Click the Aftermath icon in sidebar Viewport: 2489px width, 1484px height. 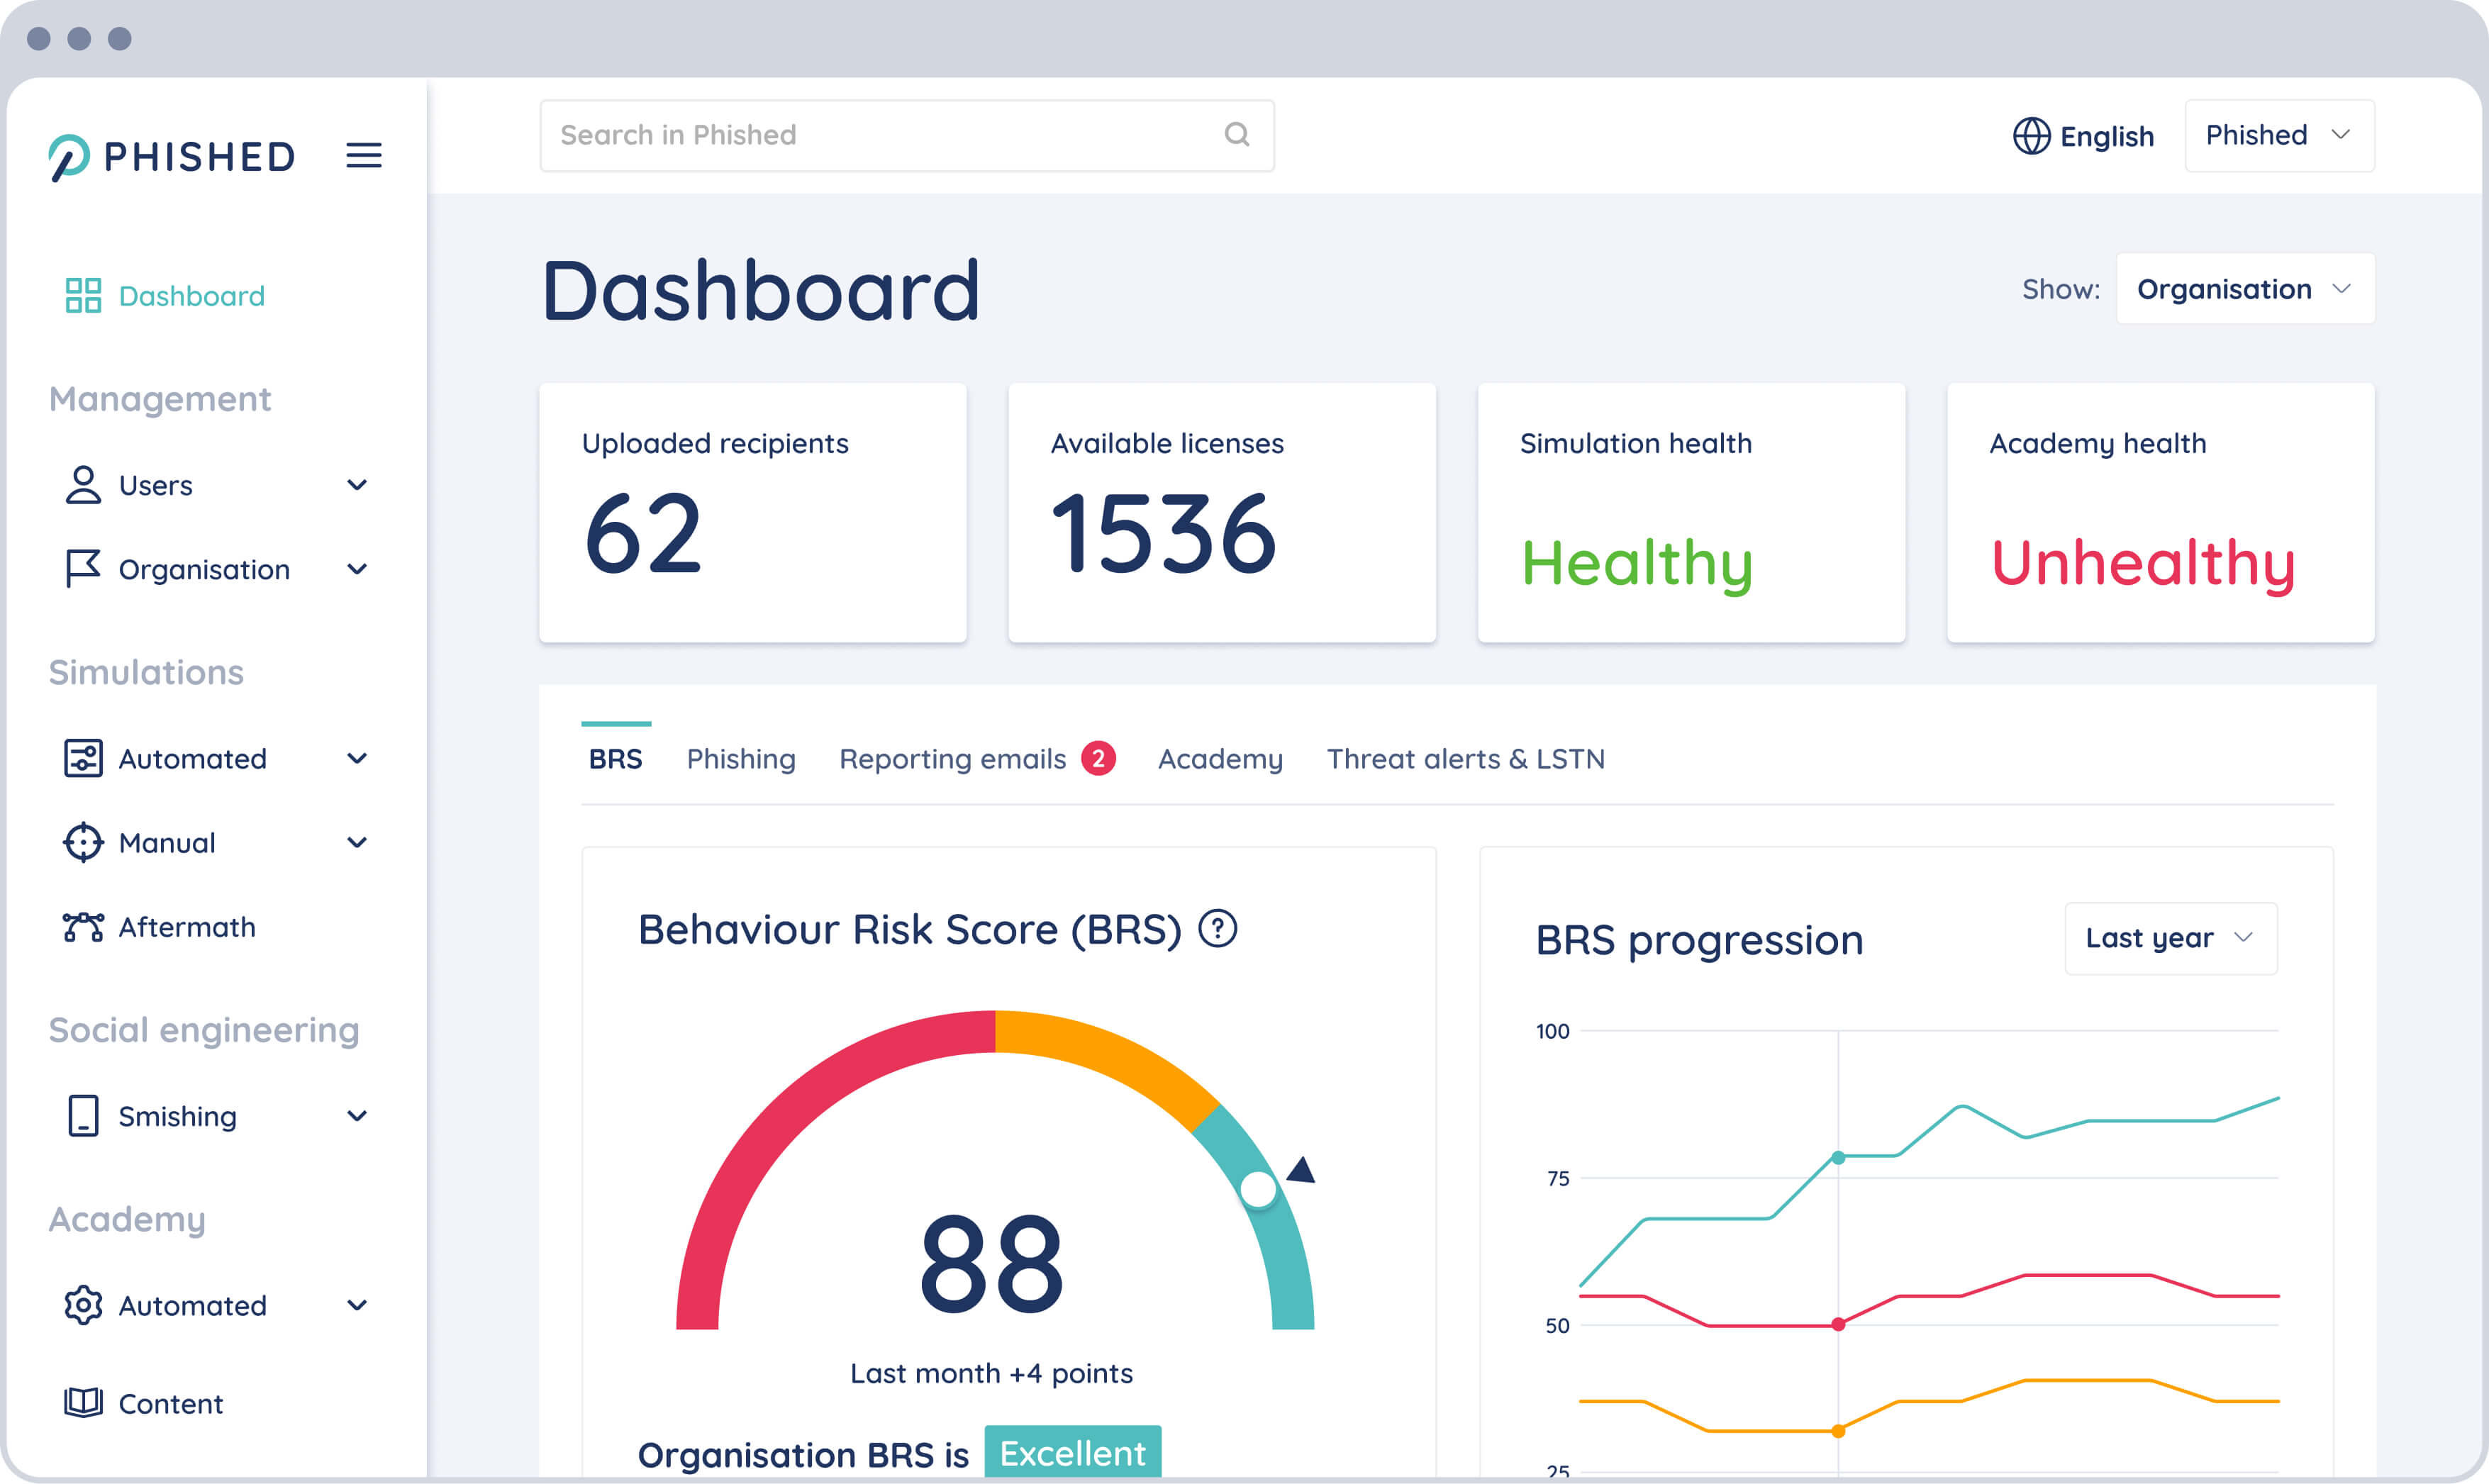point(84,927)
